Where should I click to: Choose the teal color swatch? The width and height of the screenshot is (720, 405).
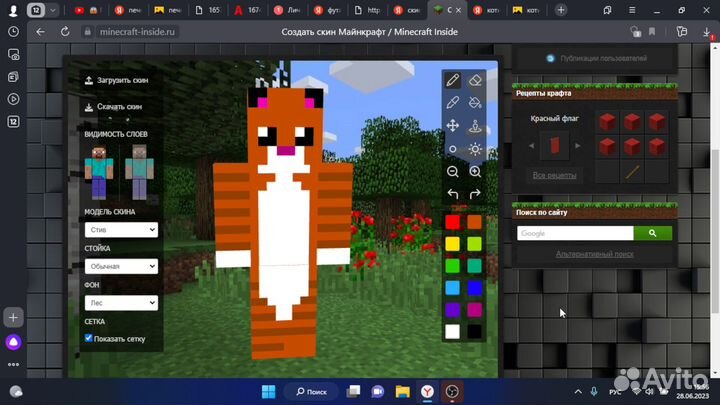[474, 266]
